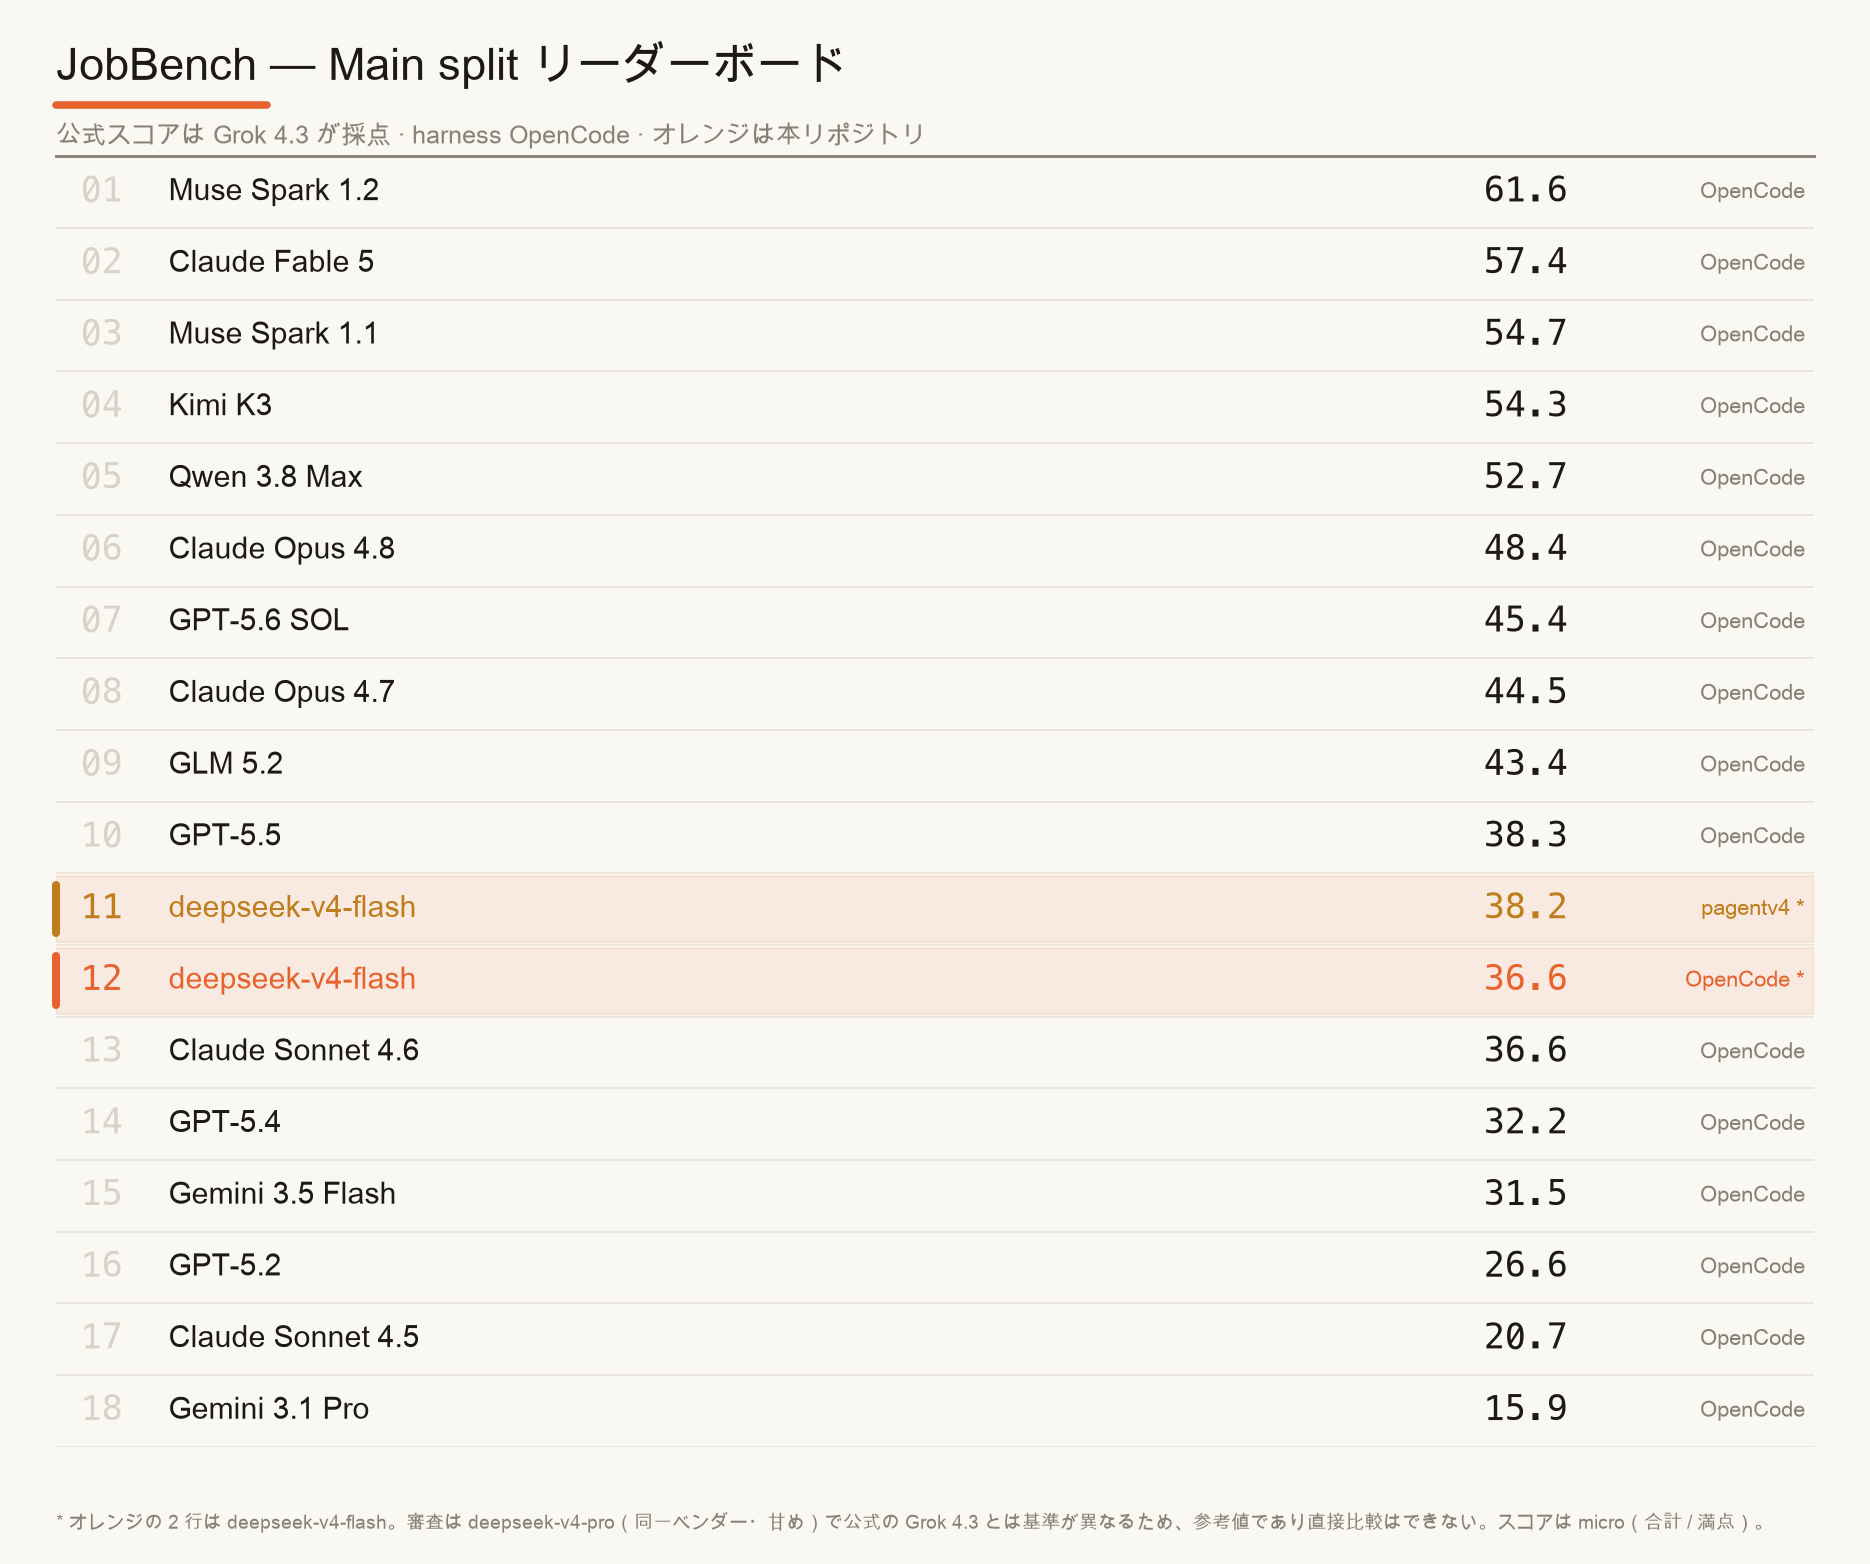Screen dimensions: 1870x1564
Task: Click the 20.7 score
Action: pyautogui.click(x=1525, y=1337)
